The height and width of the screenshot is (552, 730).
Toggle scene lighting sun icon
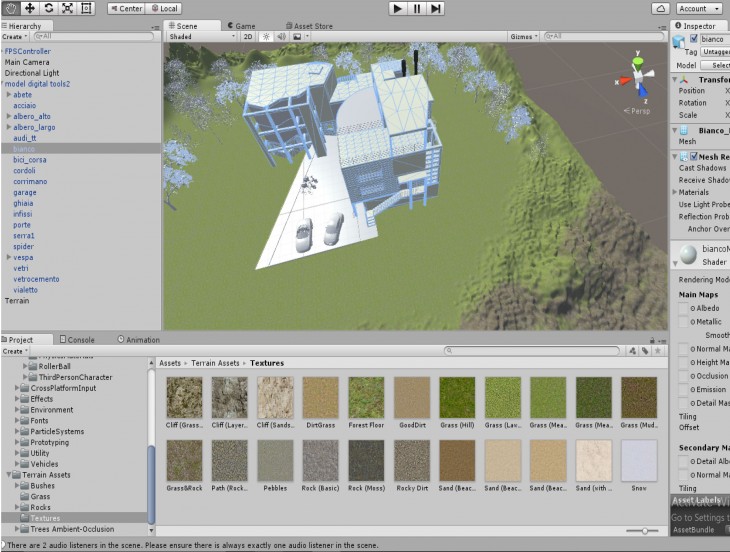[266, 36]
